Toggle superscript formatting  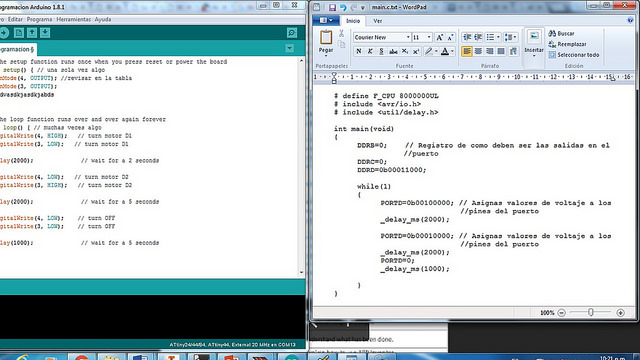point(416,51)
